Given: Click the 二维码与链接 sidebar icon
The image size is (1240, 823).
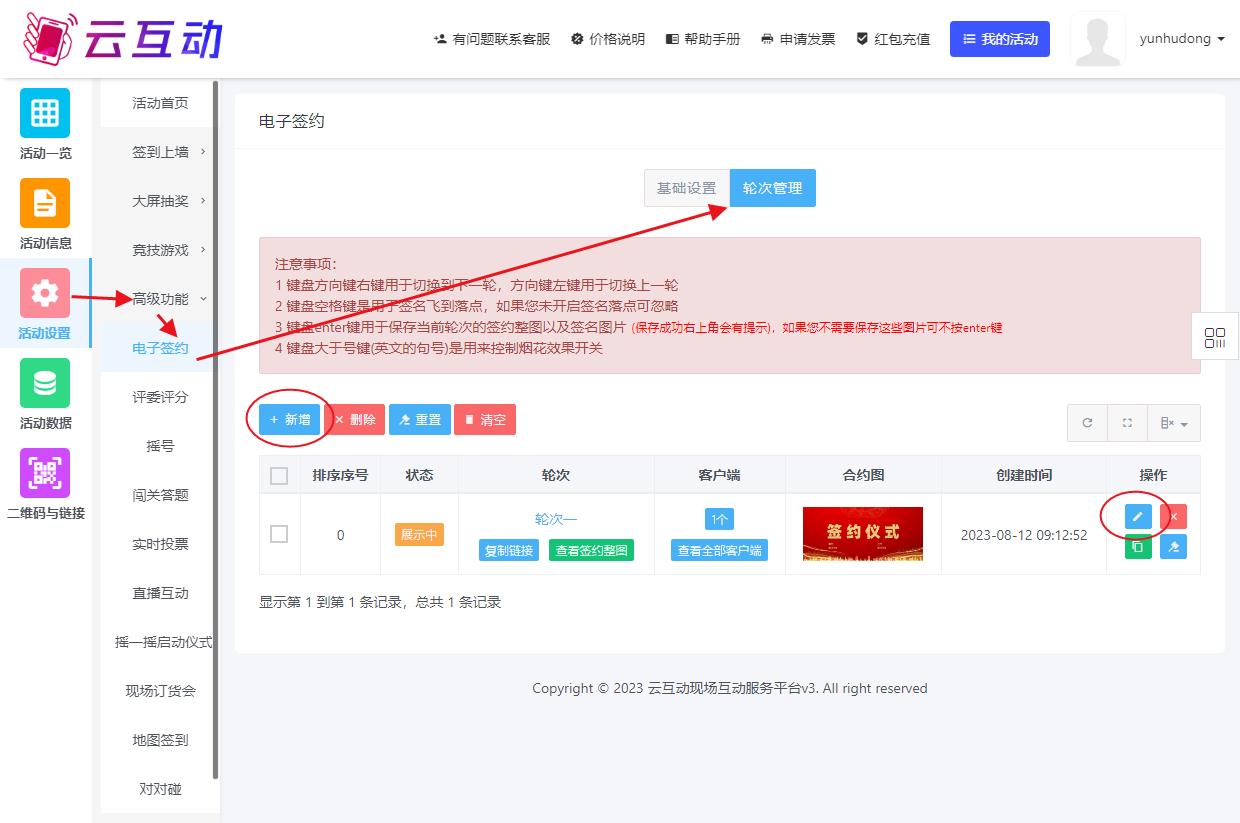Looking at the screenshot, I should tap(45, 484).
